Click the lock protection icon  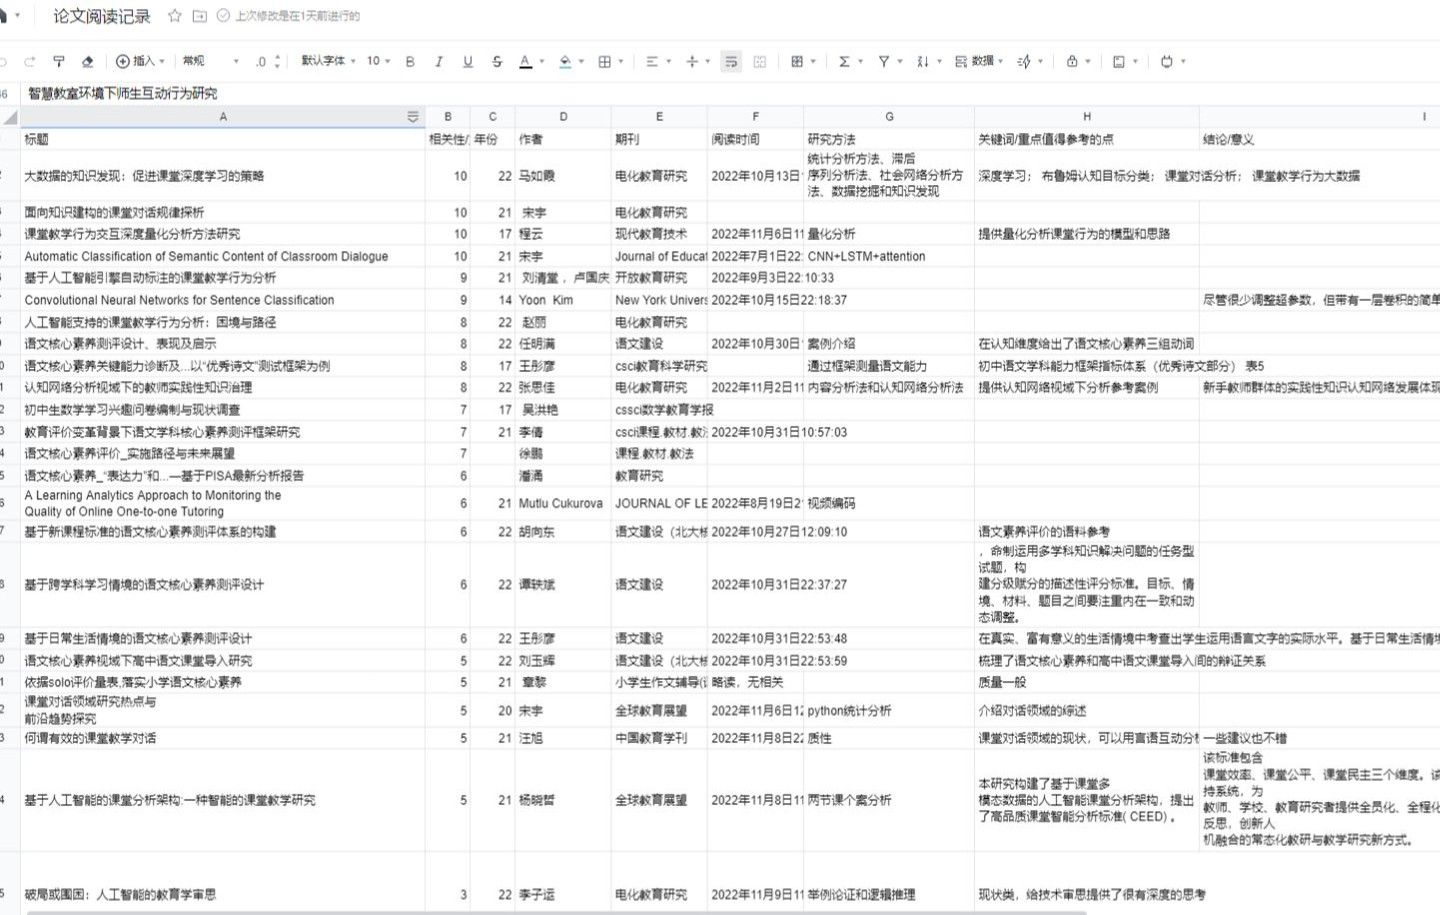click(x=1072, y=61)
